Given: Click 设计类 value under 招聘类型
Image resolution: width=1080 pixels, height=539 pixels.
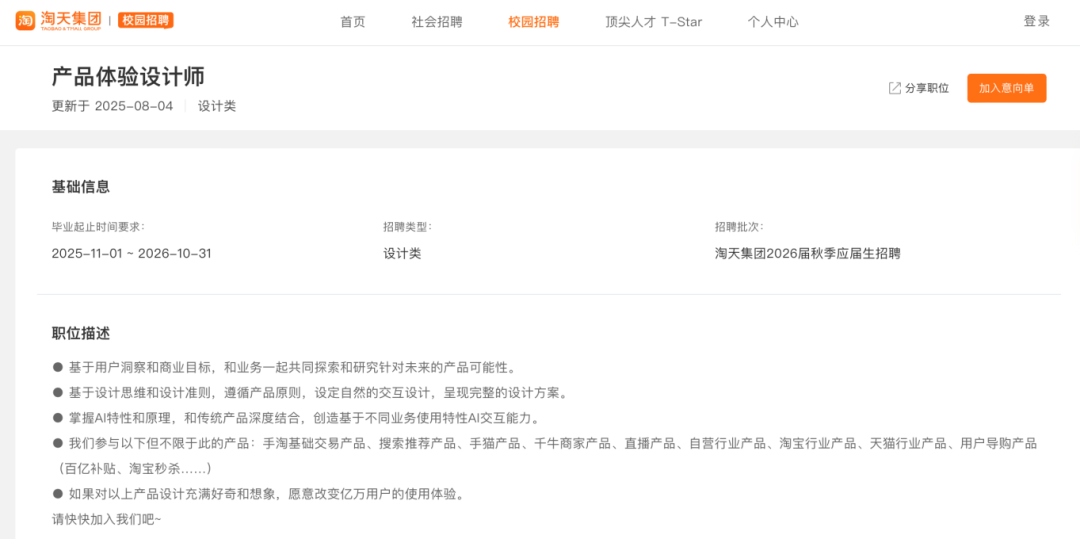Looking at the screenshot, I should click(x=402, y=253).
